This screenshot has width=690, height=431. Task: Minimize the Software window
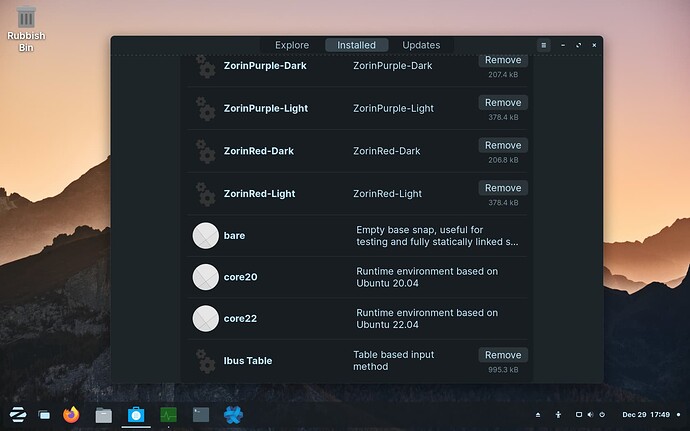pyautogui.click(x=563, y=45)
